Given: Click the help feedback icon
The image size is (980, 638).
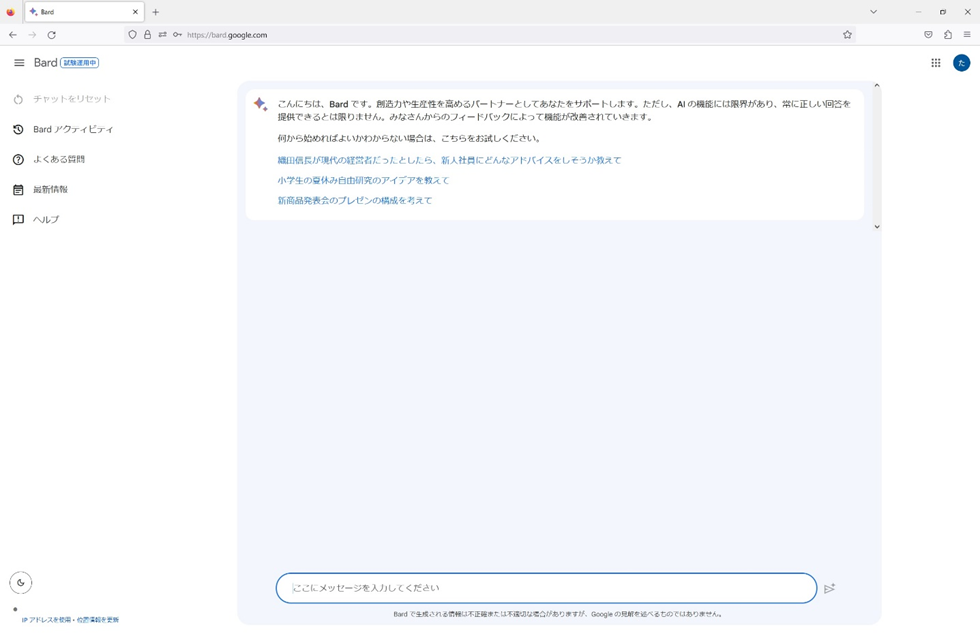Looking at the screenshot, I should click(x=18, y=219).
